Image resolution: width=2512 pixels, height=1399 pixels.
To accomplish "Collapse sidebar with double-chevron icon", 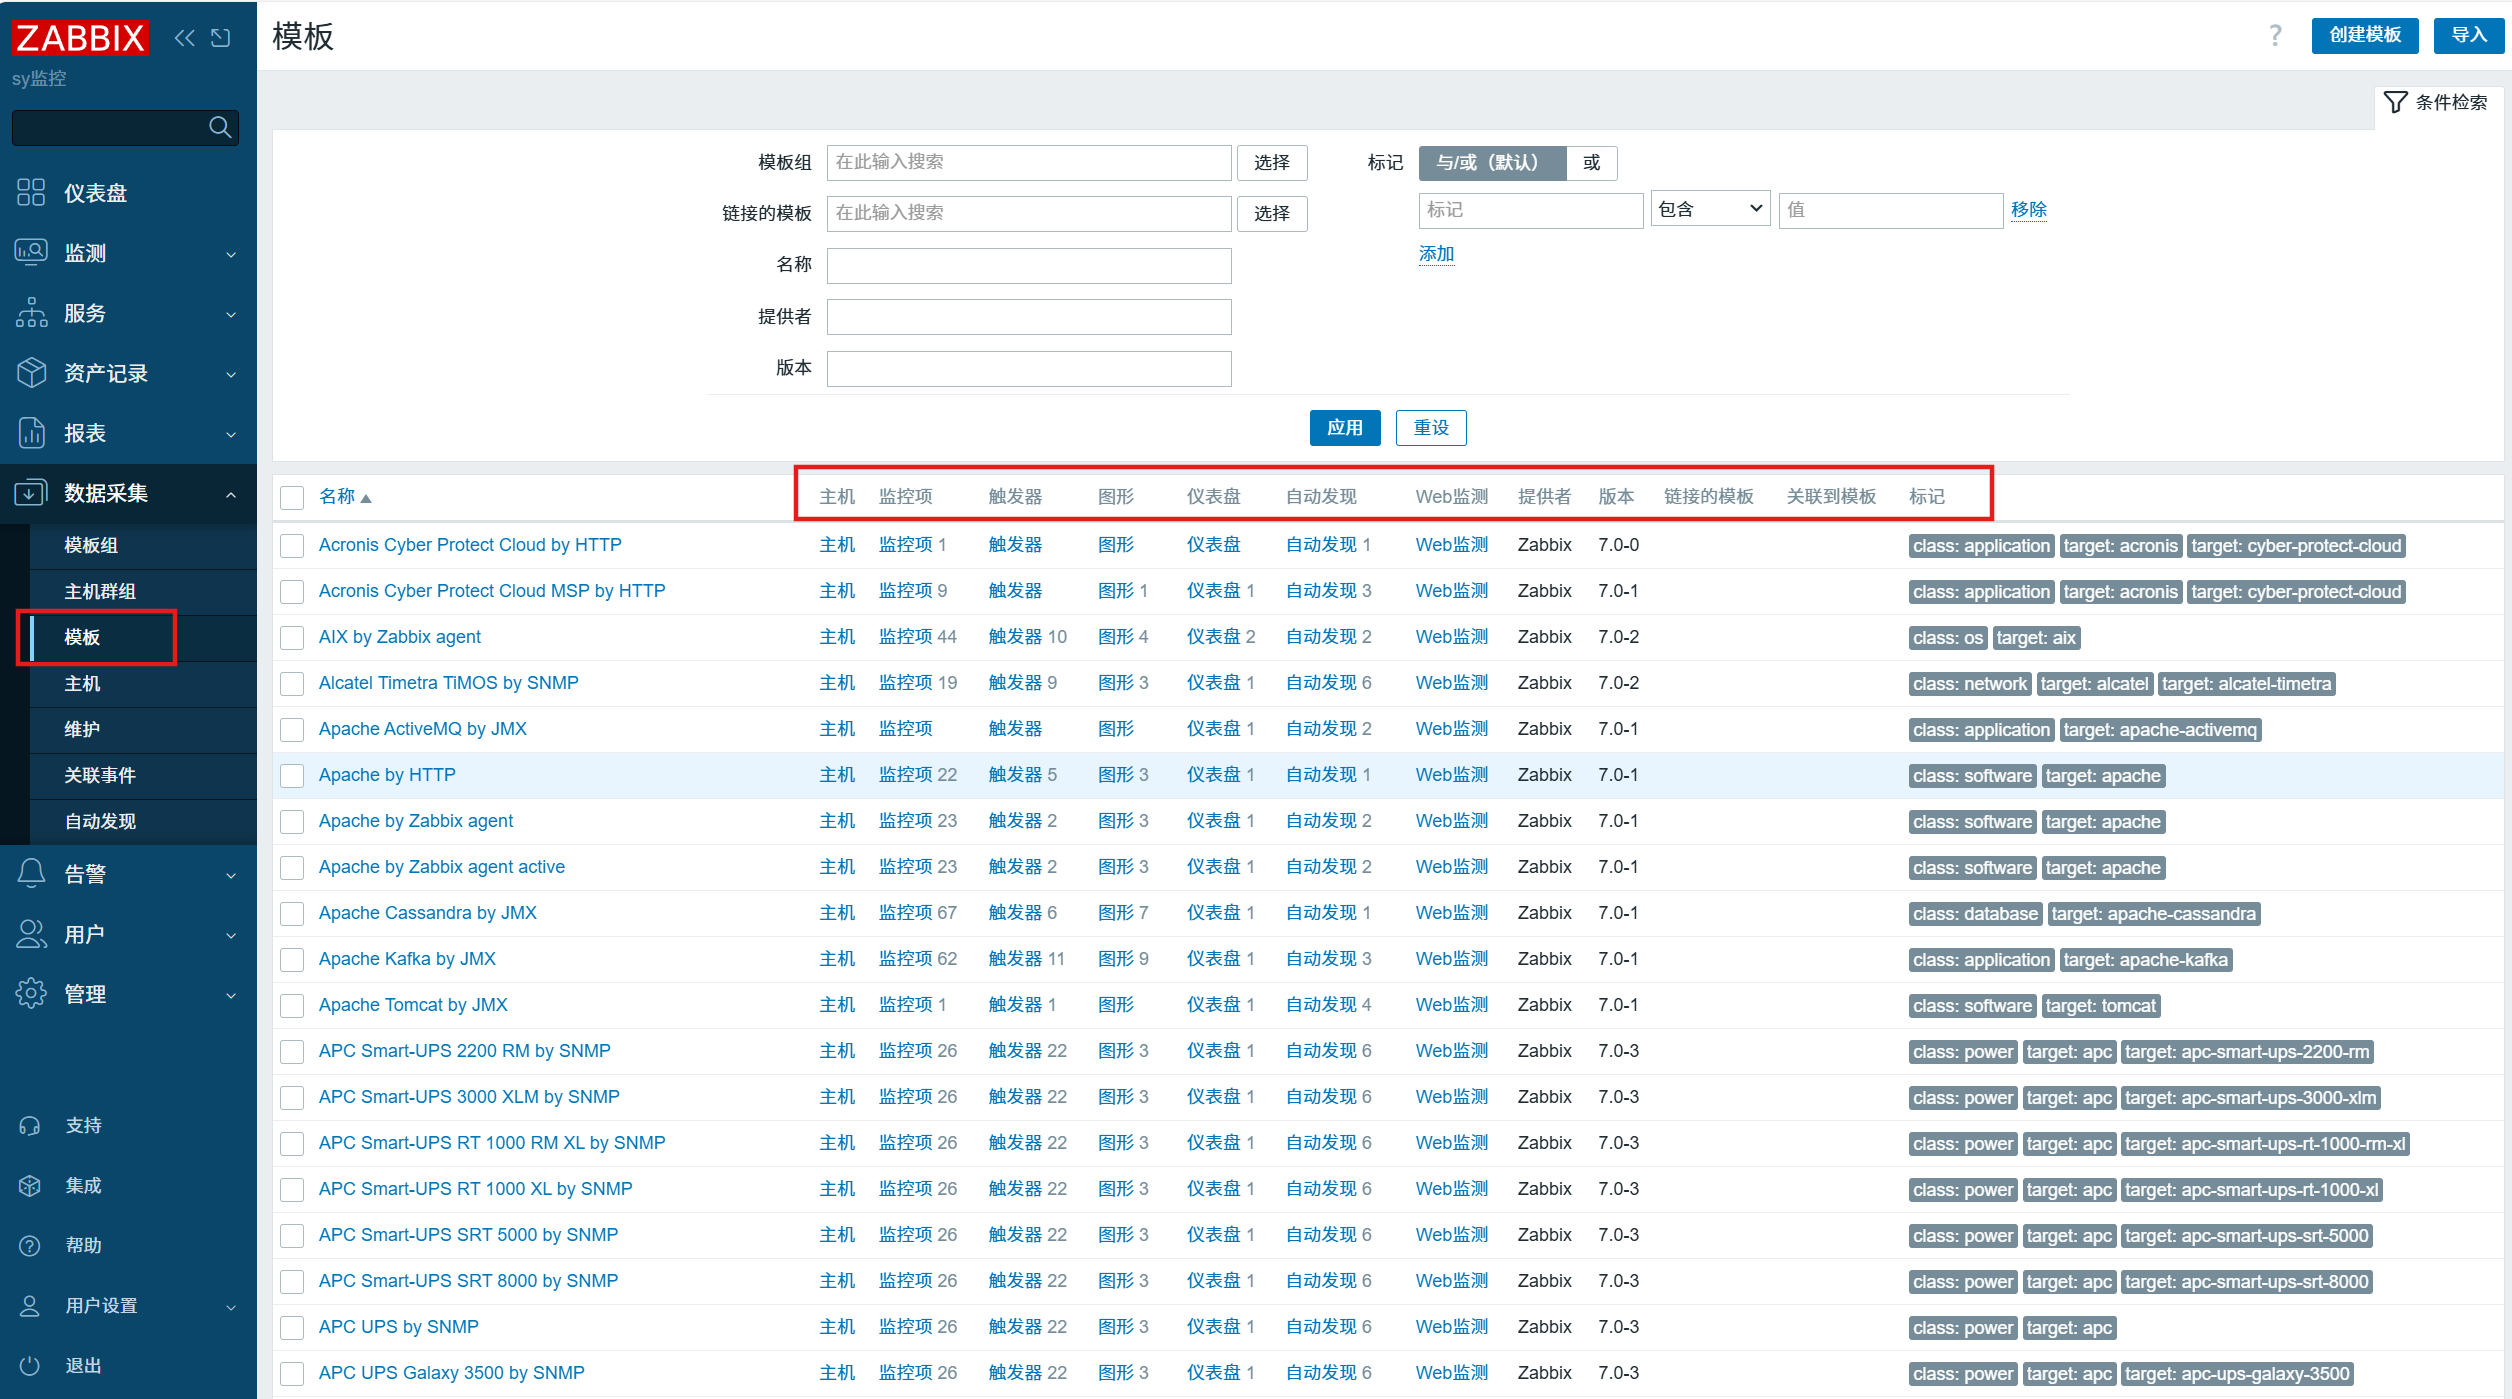I will pyautogui.click(x=184, y=38).
